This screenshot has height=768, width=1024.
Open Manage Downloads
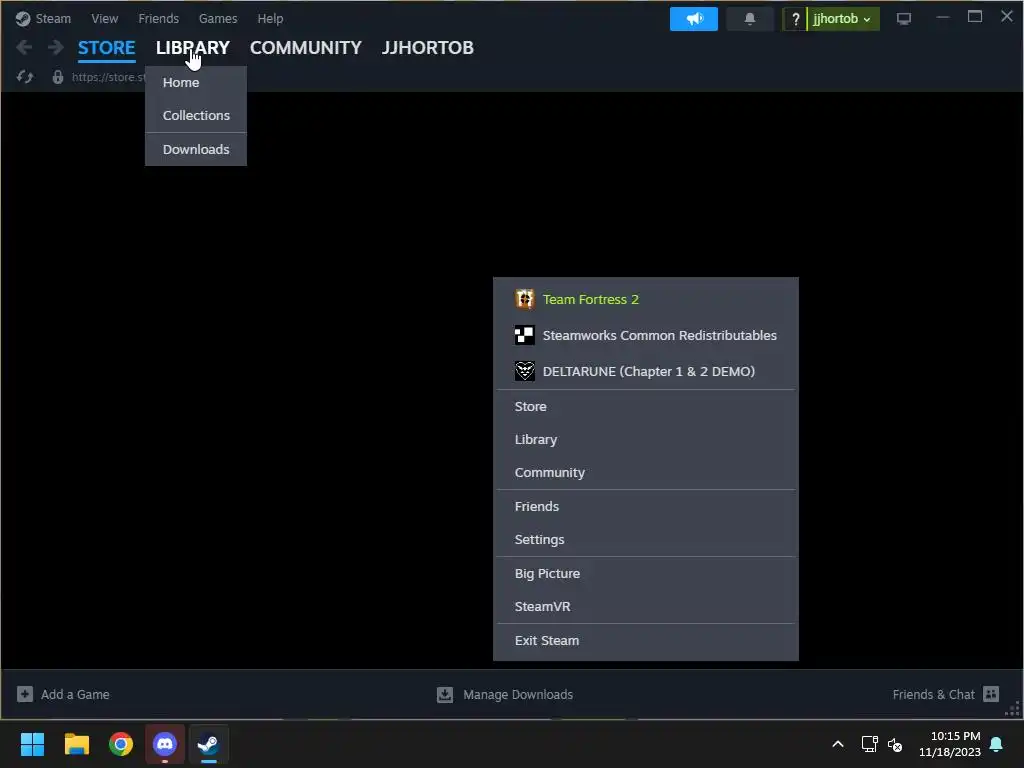point(505,694)
